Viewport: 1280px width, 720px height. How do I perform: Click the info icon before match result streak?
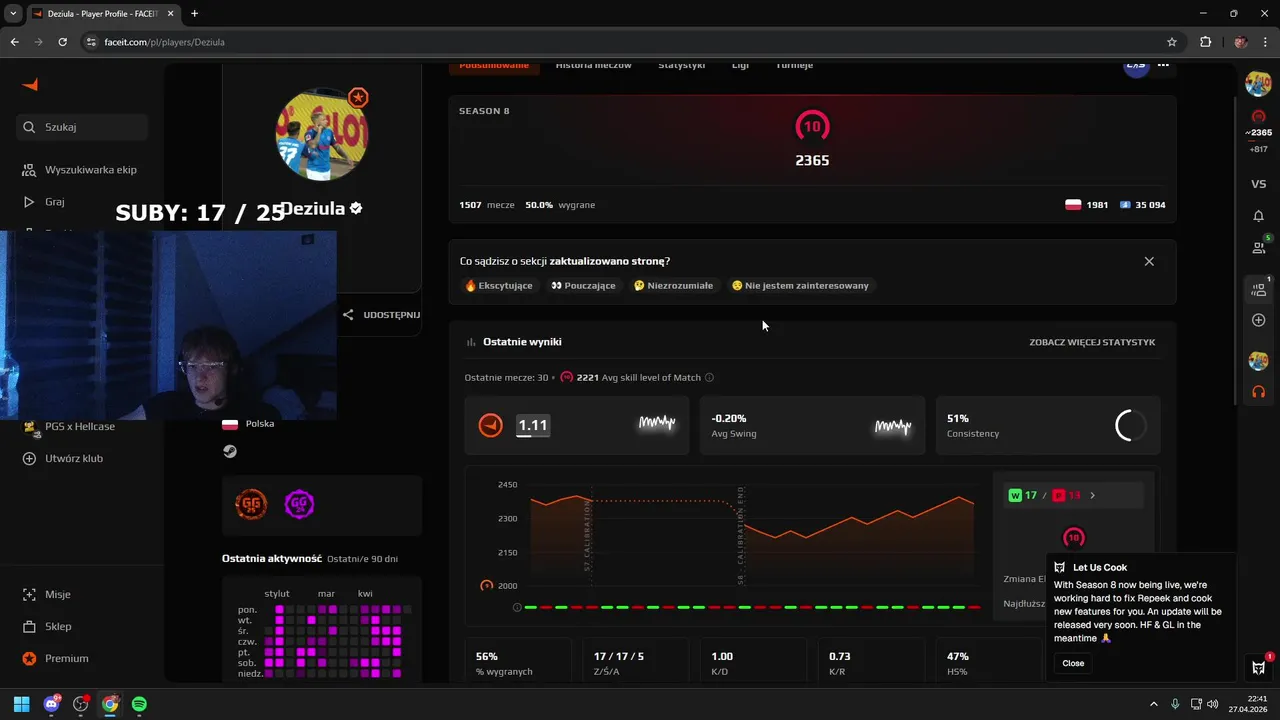tap(517, 607)
